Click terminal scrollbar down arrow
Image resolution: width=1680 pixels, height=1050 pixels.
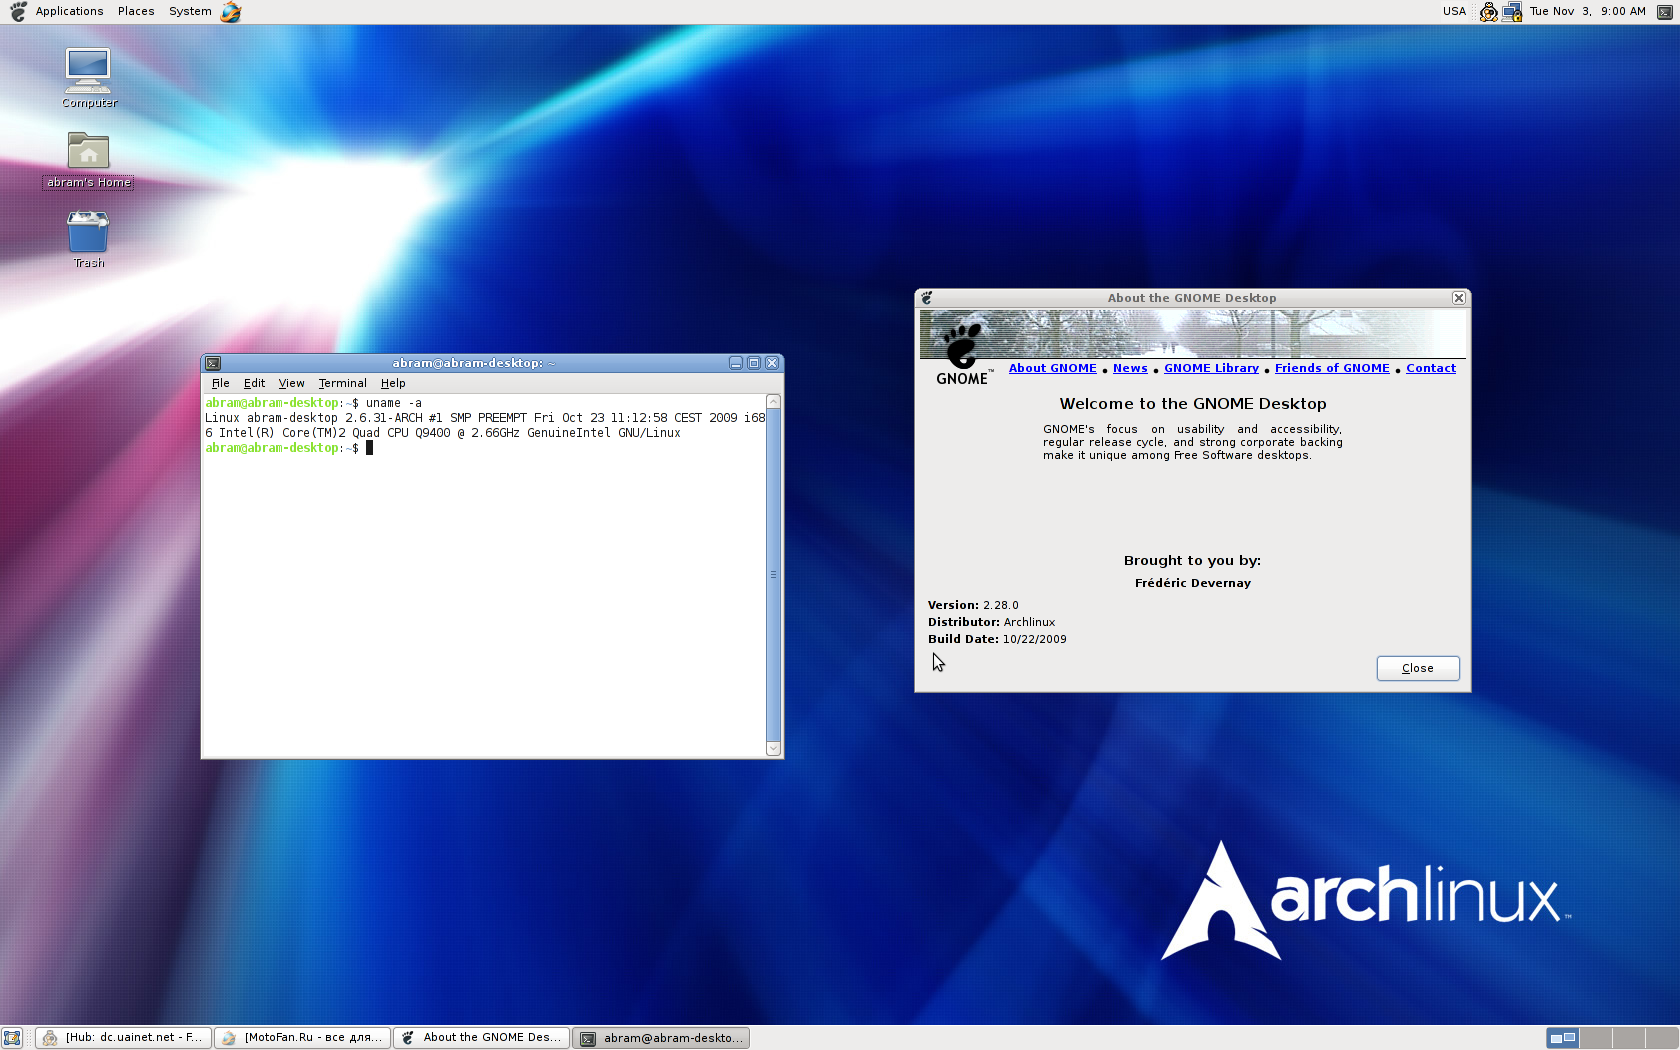[773, 748]
